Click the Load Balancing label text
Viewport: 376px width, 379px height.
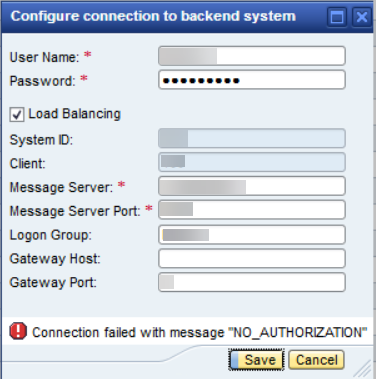(74, 114)
